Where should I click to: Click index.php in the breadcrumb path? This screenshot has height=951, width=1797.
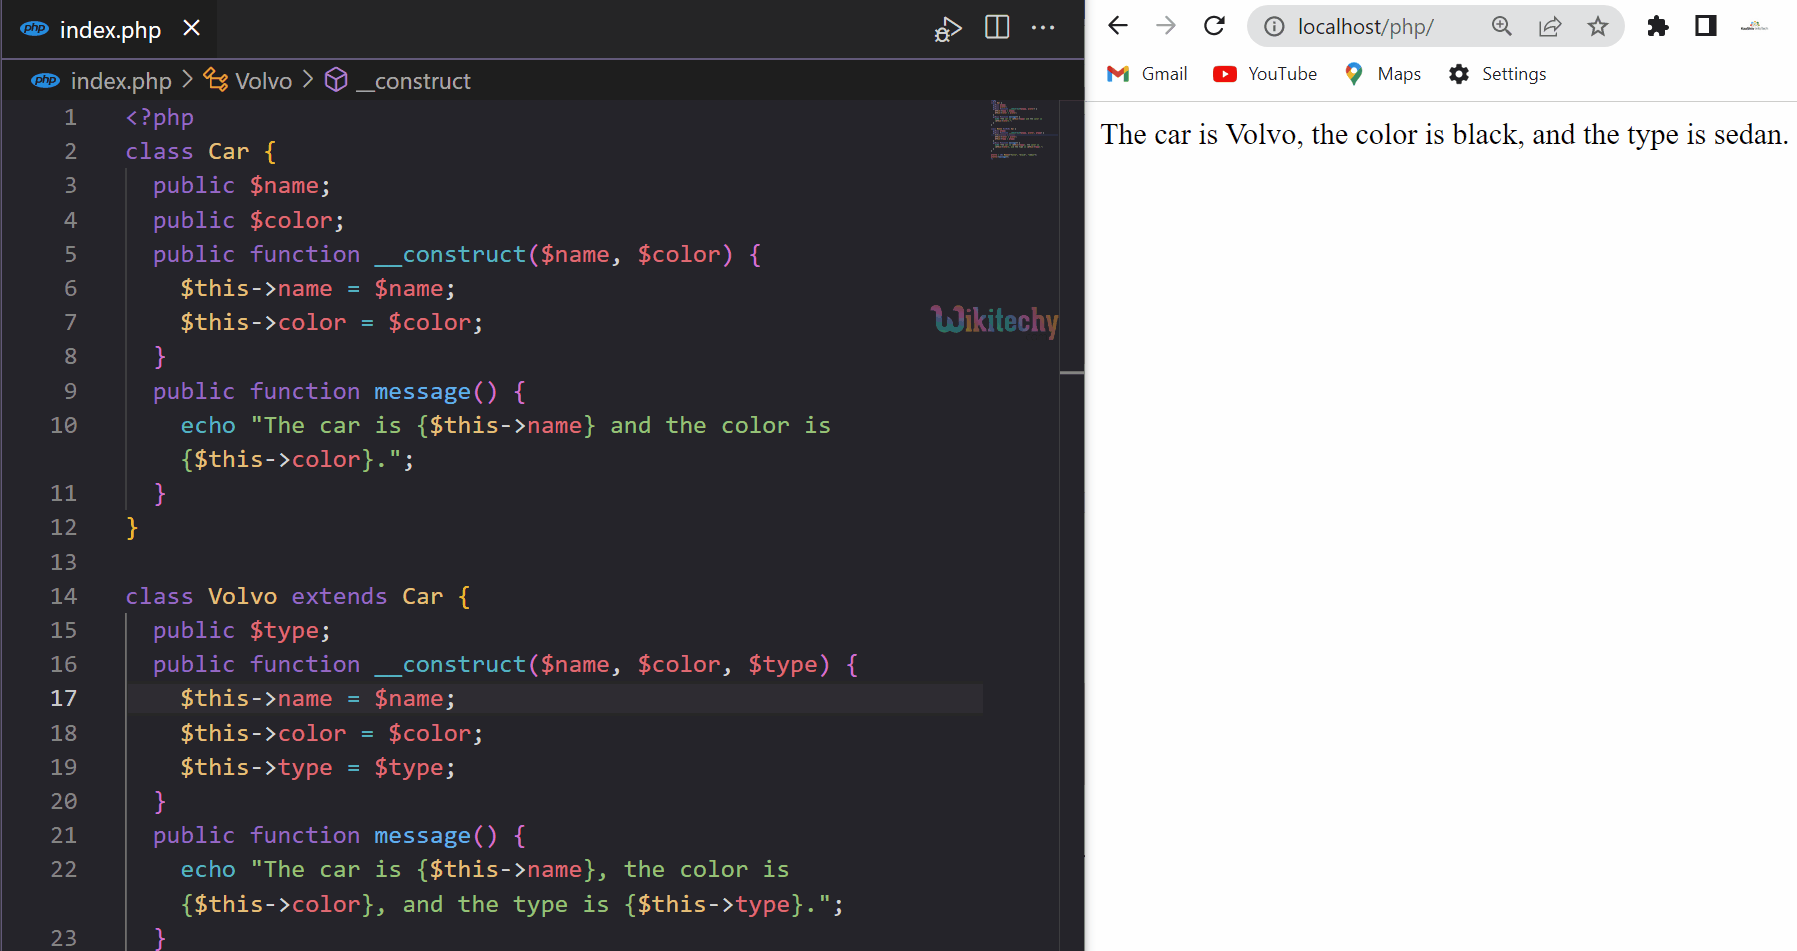point(120,81)
